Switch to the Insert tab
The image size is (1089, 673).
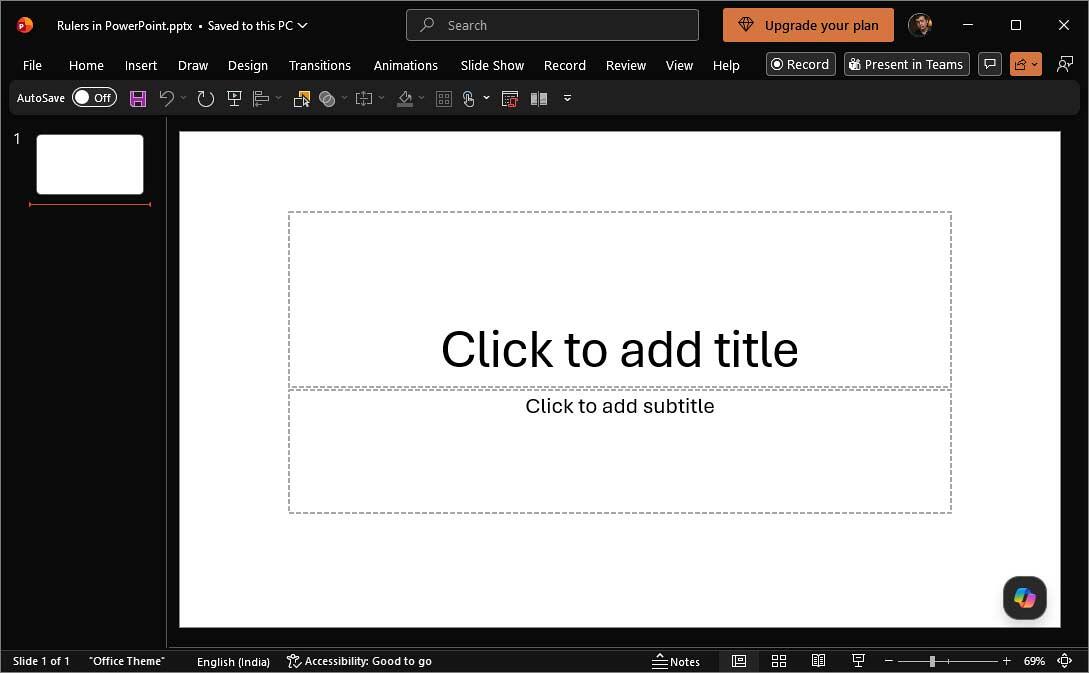coord(141,65)
